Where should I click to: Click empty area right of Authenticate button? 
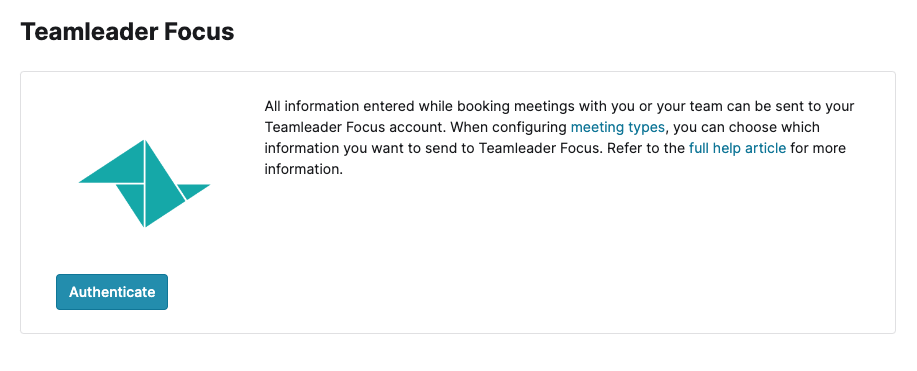coord(468,292)
